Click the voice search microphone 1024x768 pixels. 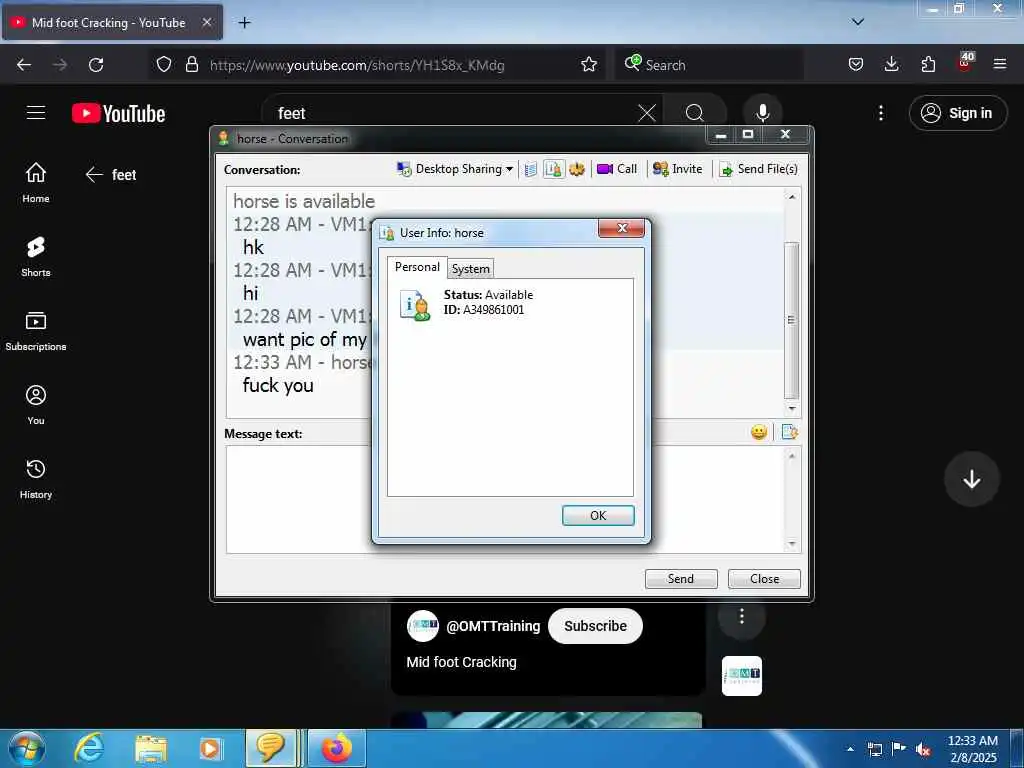click(763, 113)
